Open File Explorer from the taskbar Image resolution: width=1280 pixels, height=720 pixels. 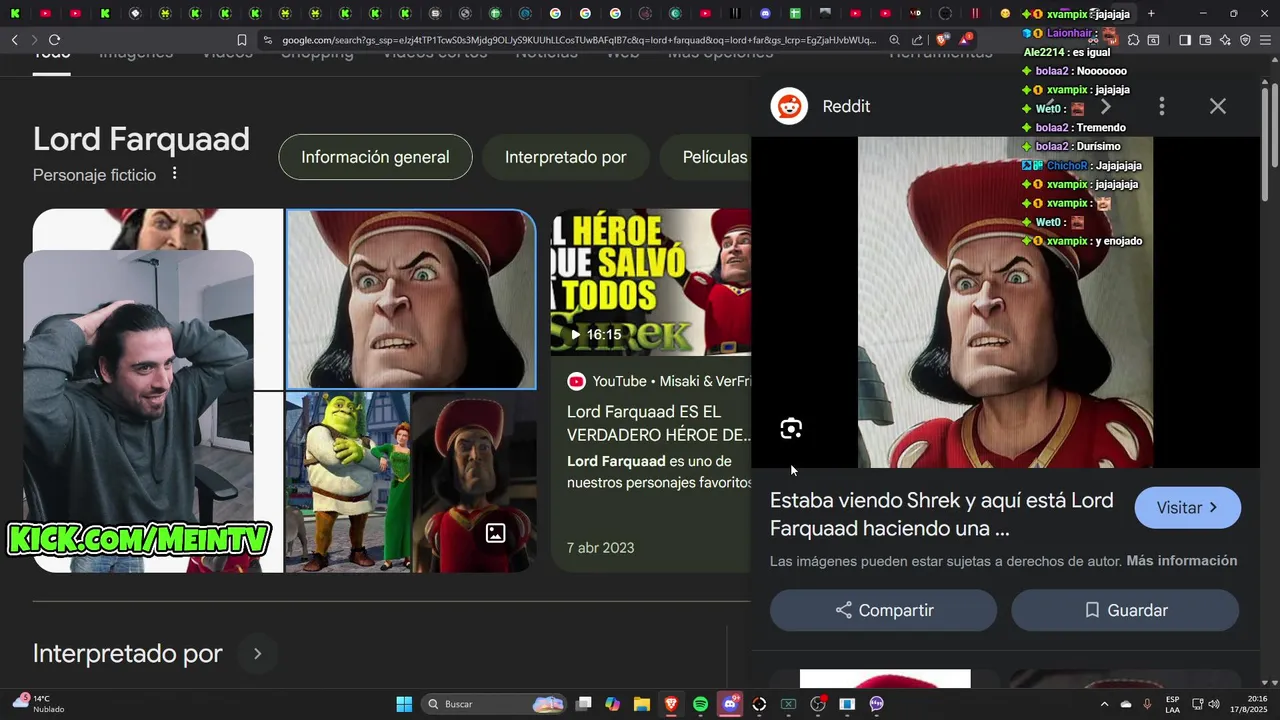click(642, 704)
